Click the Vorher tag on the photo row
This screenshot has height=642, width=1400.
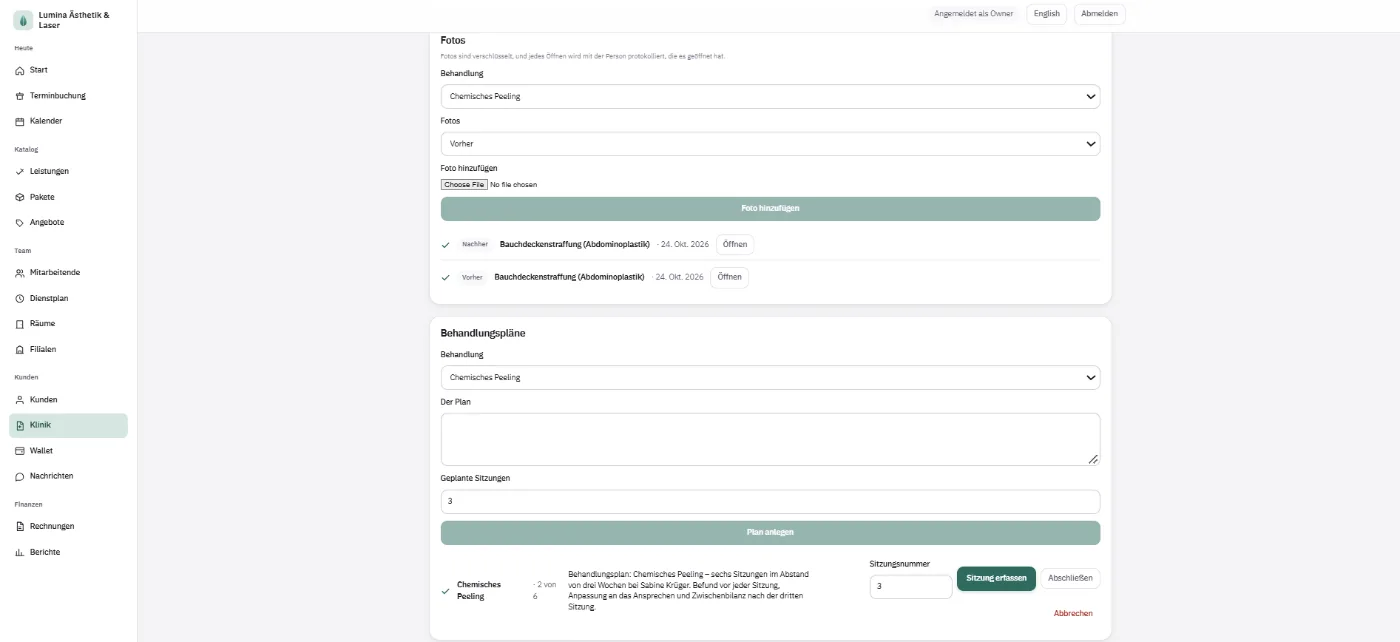472,277
